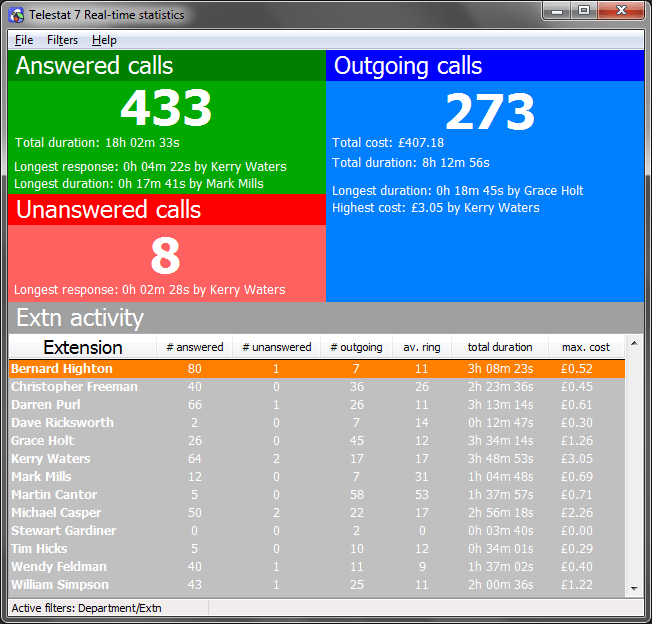Click the Outgoing calls panel header
Viewport: 652px width, 624px height.
pyautogui.click(x=485, y=66)
